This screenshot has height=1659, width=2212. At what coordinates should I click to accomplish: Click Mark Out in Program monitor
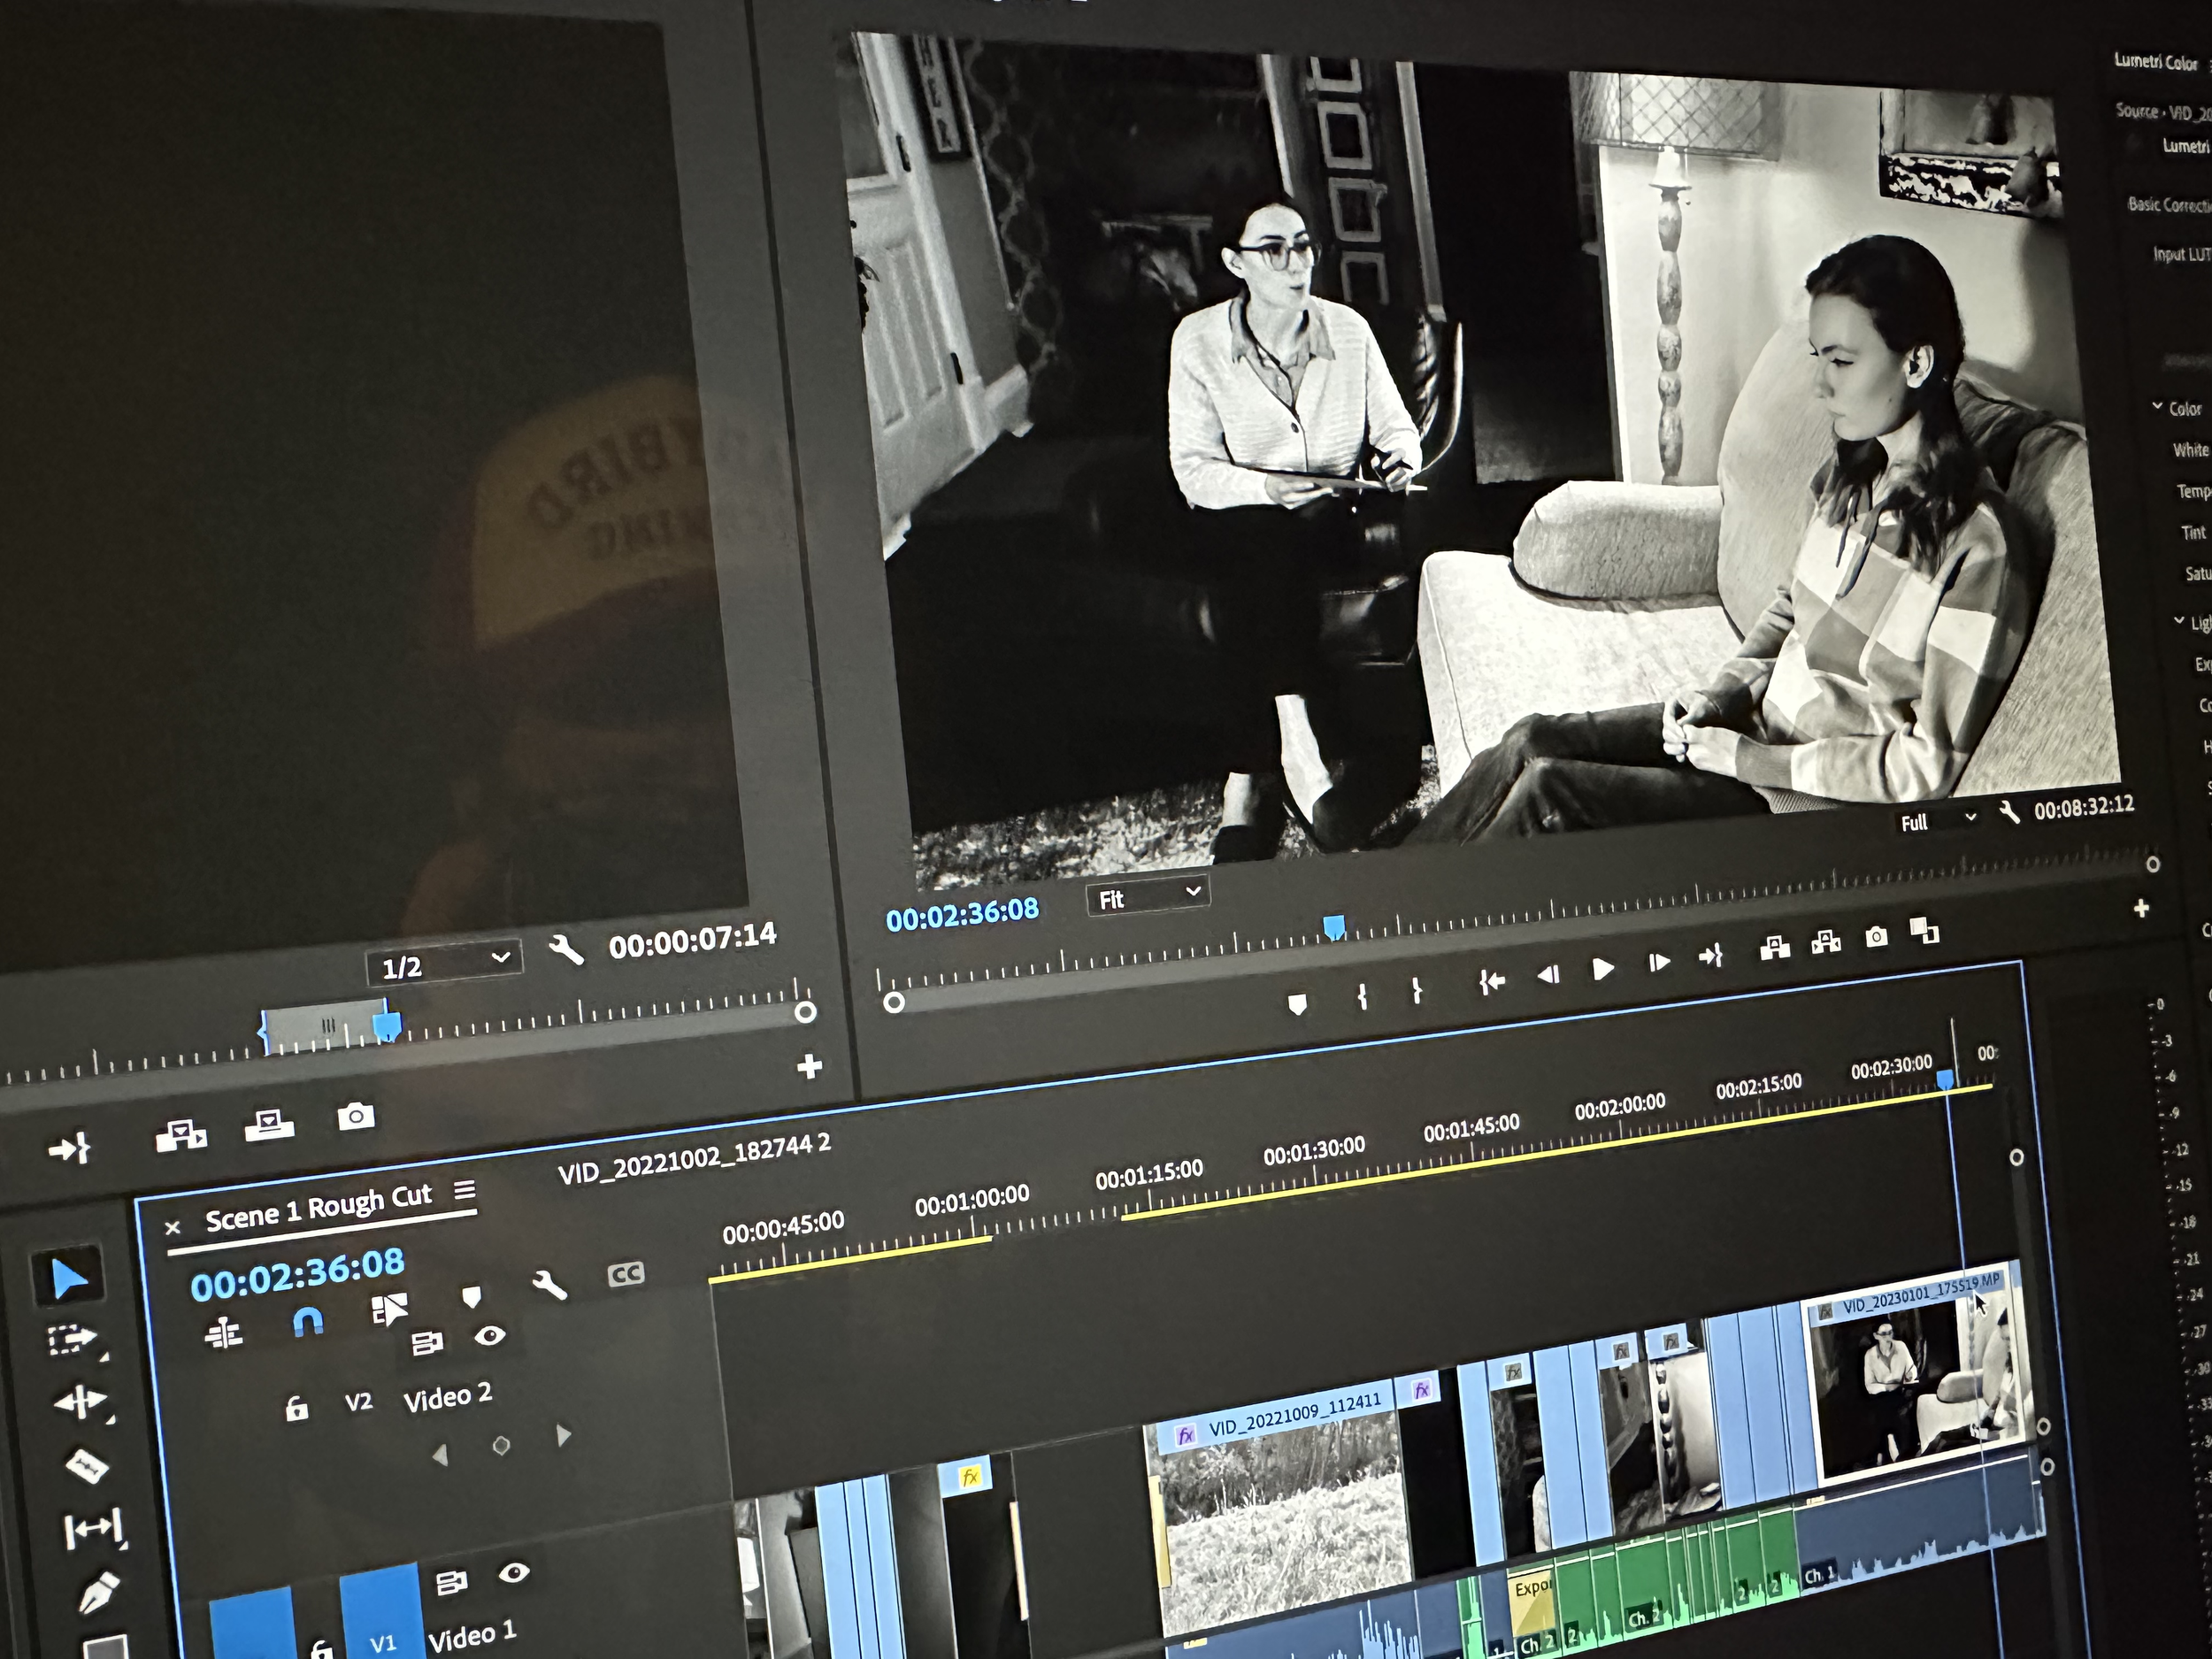click(x=1416, y=990)
